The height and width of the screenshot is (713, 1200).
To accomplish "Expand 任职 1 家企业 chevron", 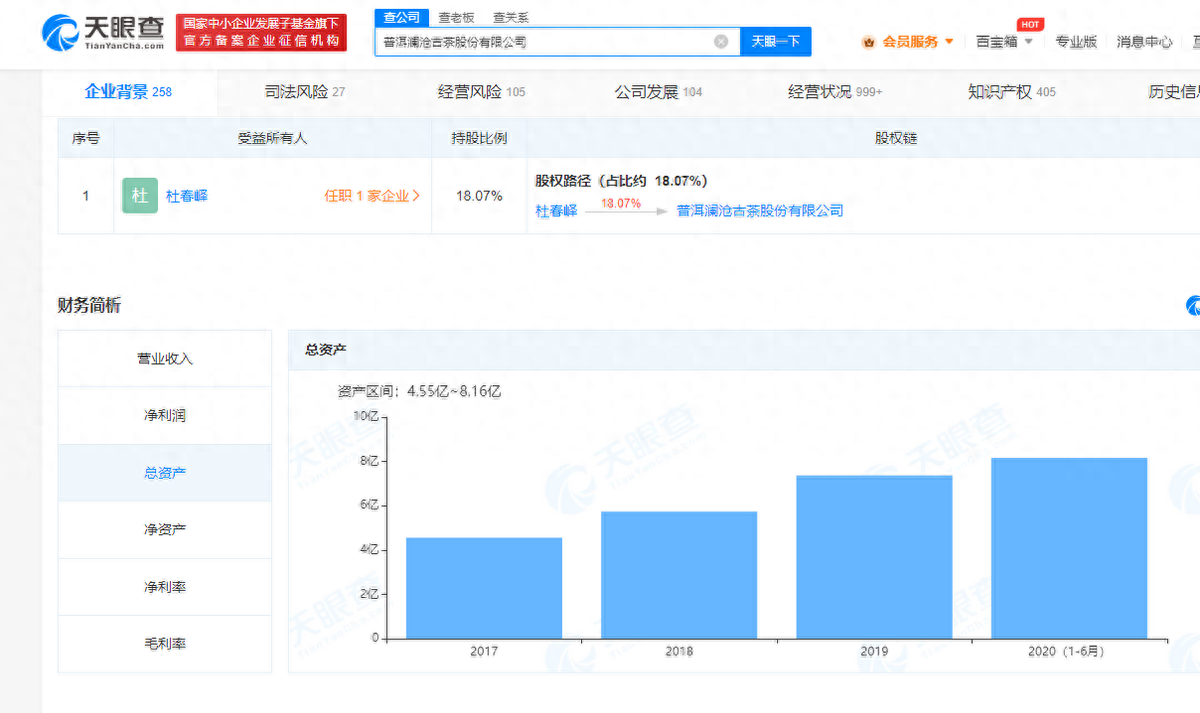I will click(x=416, y=196).
